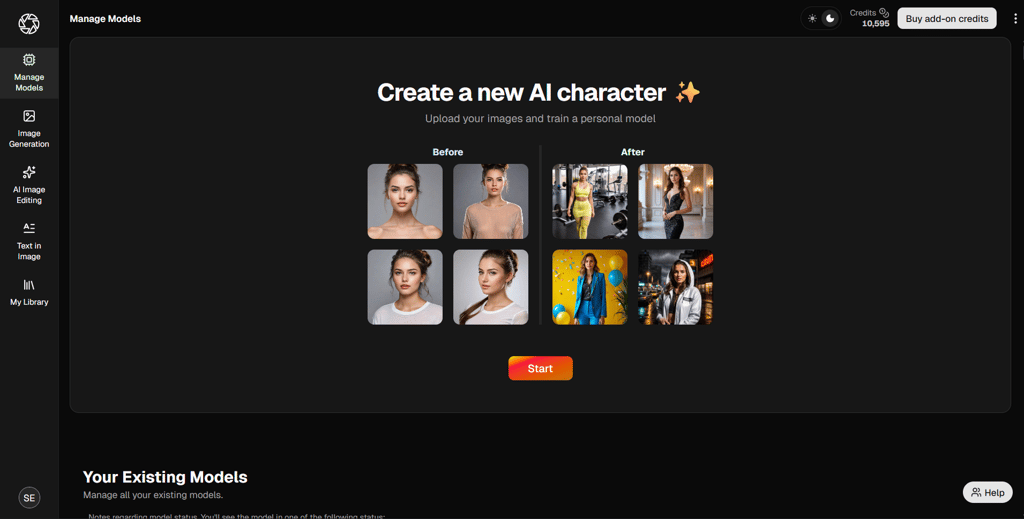Open the three-dot options menu
Viewport: 1024px width, 519px height.
tap(1016, 19)
